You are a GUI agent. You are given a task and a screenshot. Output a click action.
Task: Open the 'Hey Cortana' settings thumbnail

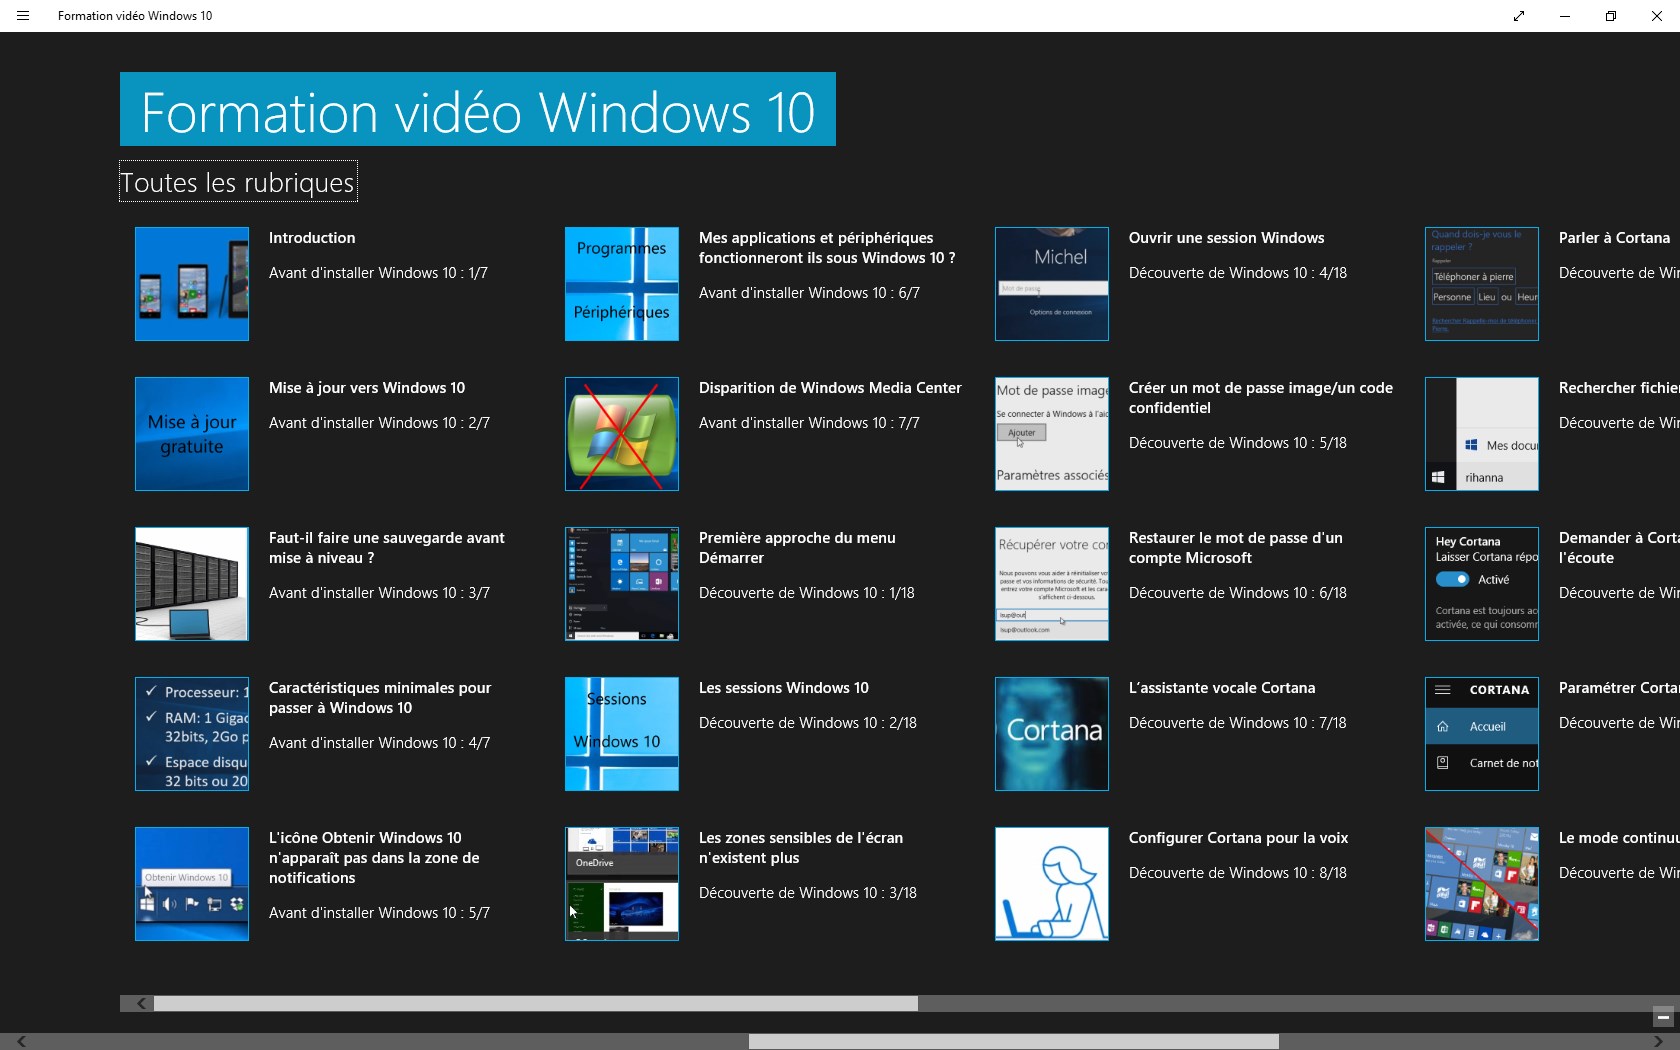1482,584
